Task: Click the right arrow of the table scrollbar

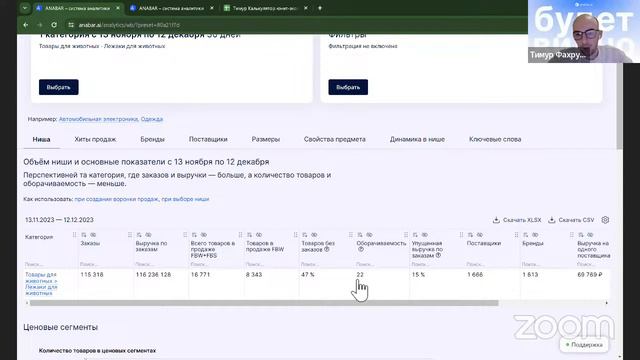Action: coord(607,303)
